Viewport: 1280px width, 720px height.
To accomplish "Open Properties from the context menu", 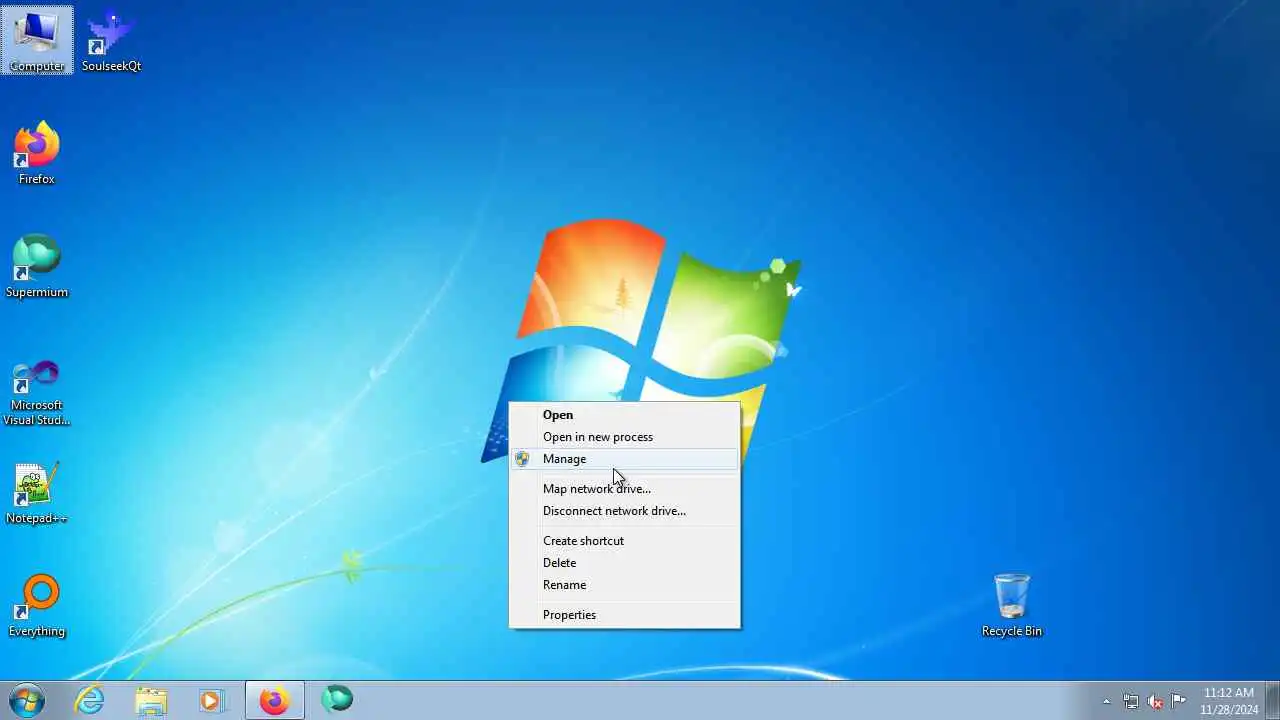I will point(625,615).
